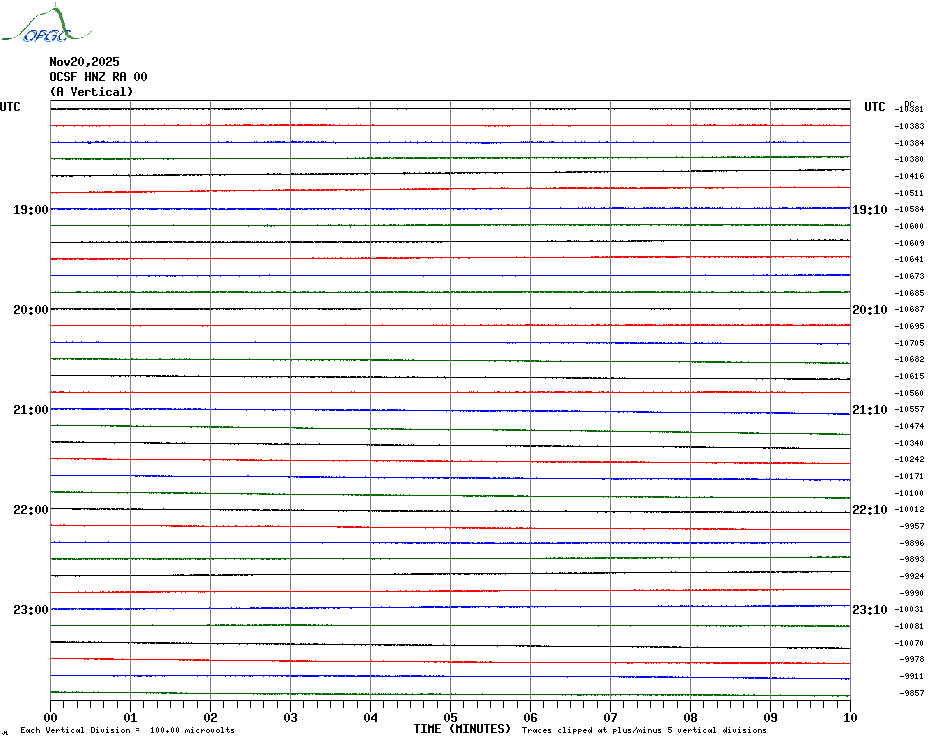Click minute marker 05 on time axis

451,717
